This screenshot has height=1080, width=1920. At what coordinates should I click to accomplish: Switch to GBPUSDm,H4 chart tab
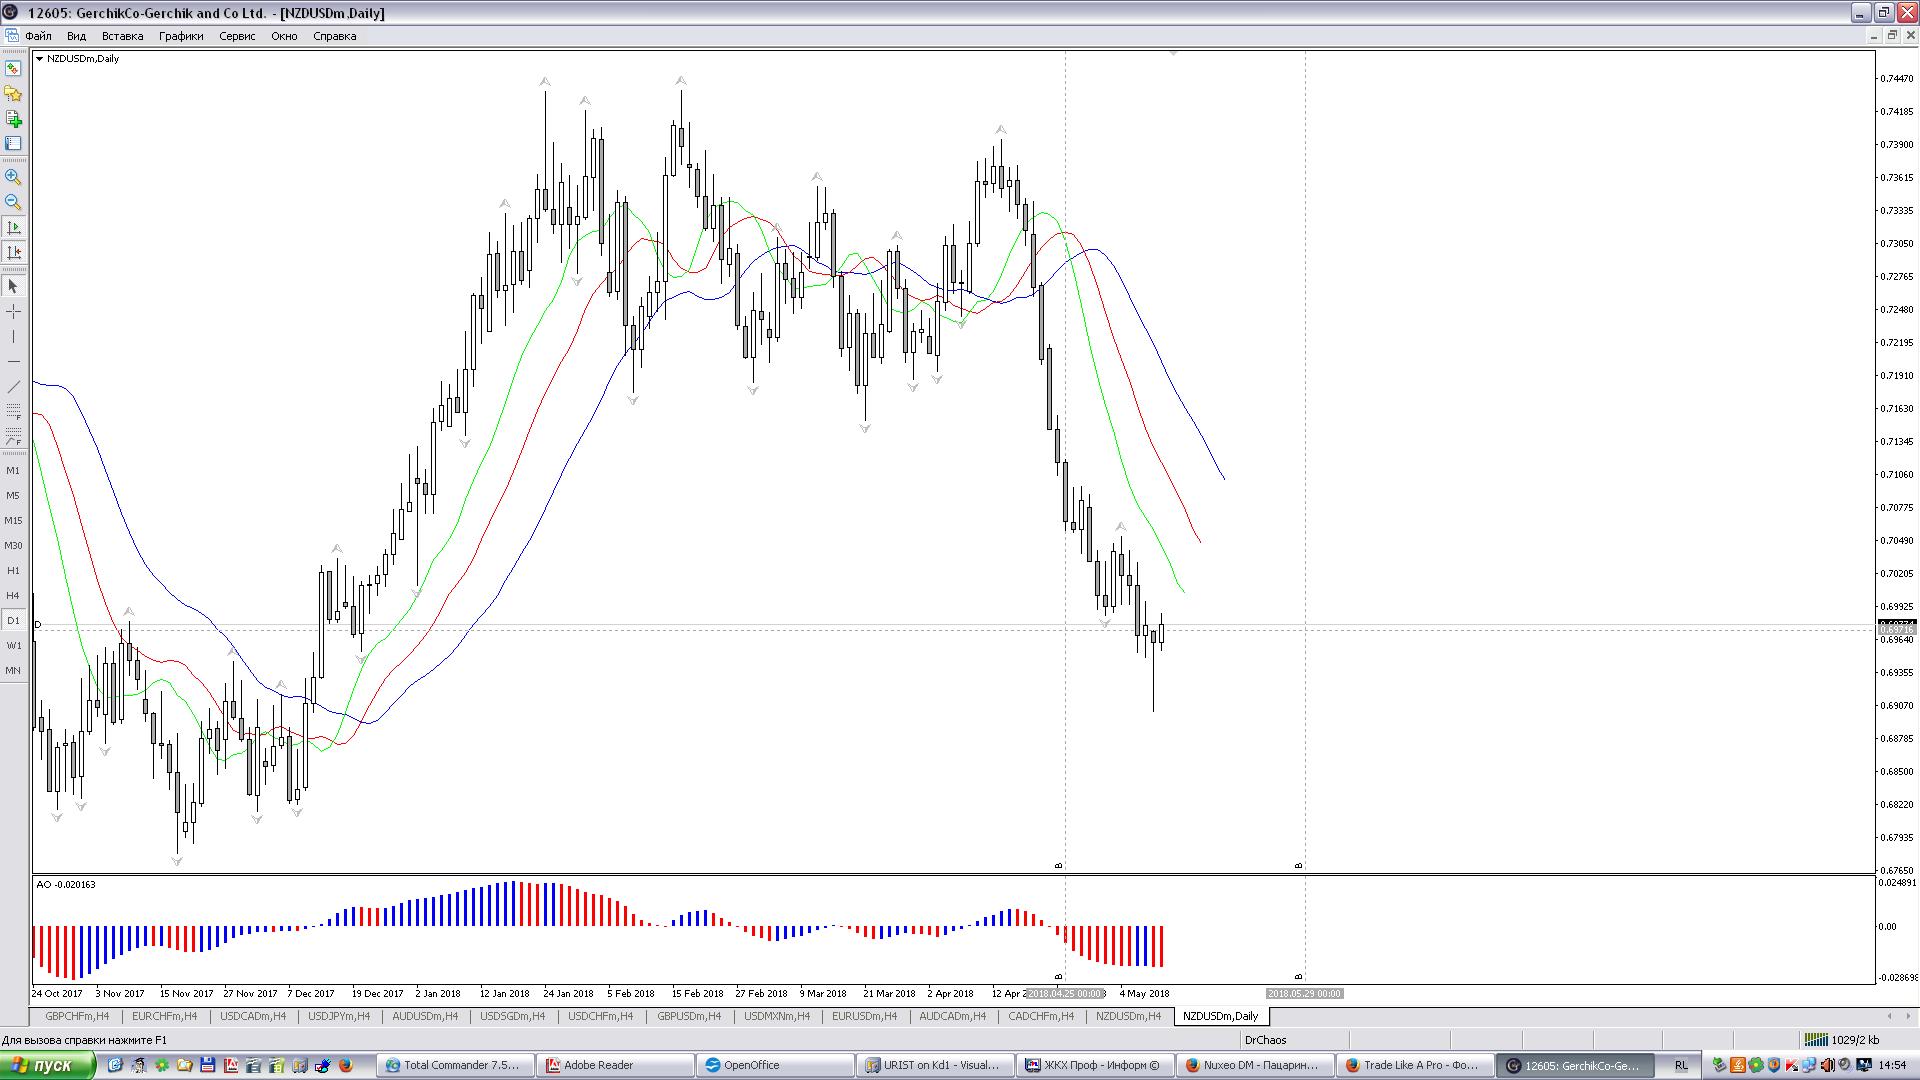click(x=689, y=1016)
